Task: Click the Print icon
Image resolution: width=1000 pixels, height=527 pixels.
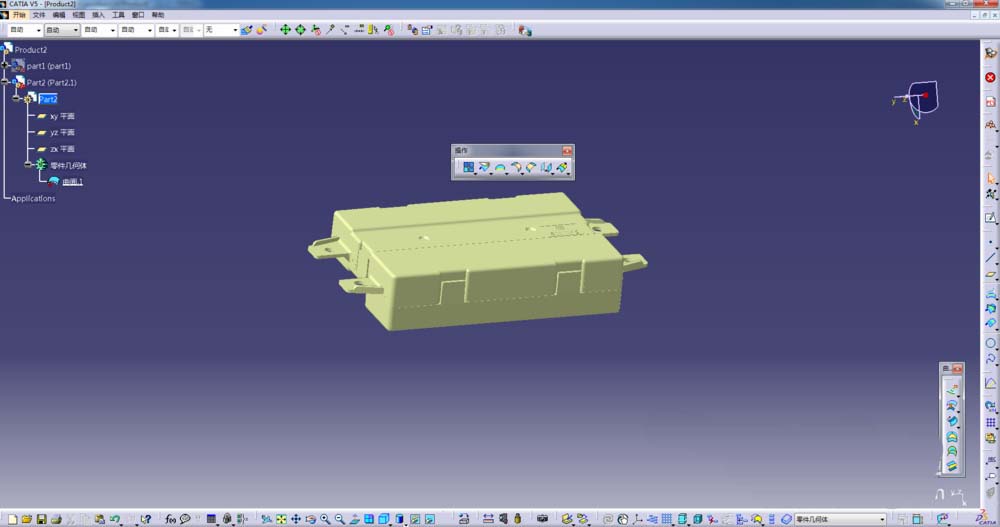Action: click(56, 519)
